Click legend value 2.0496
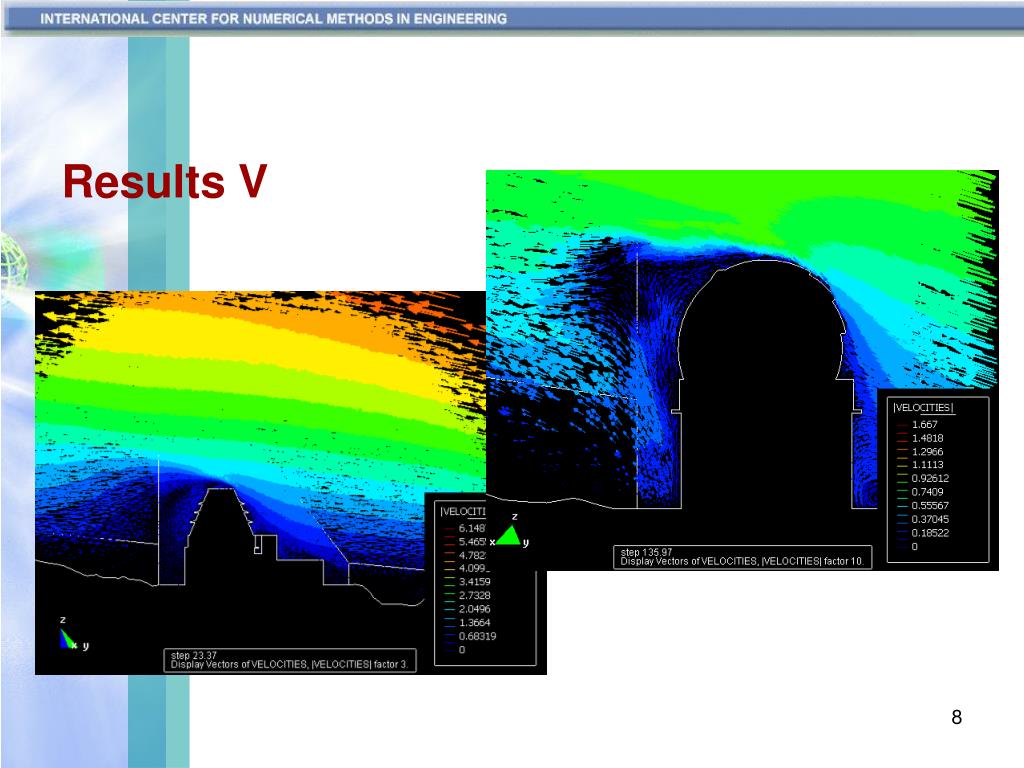 [474, 609]
